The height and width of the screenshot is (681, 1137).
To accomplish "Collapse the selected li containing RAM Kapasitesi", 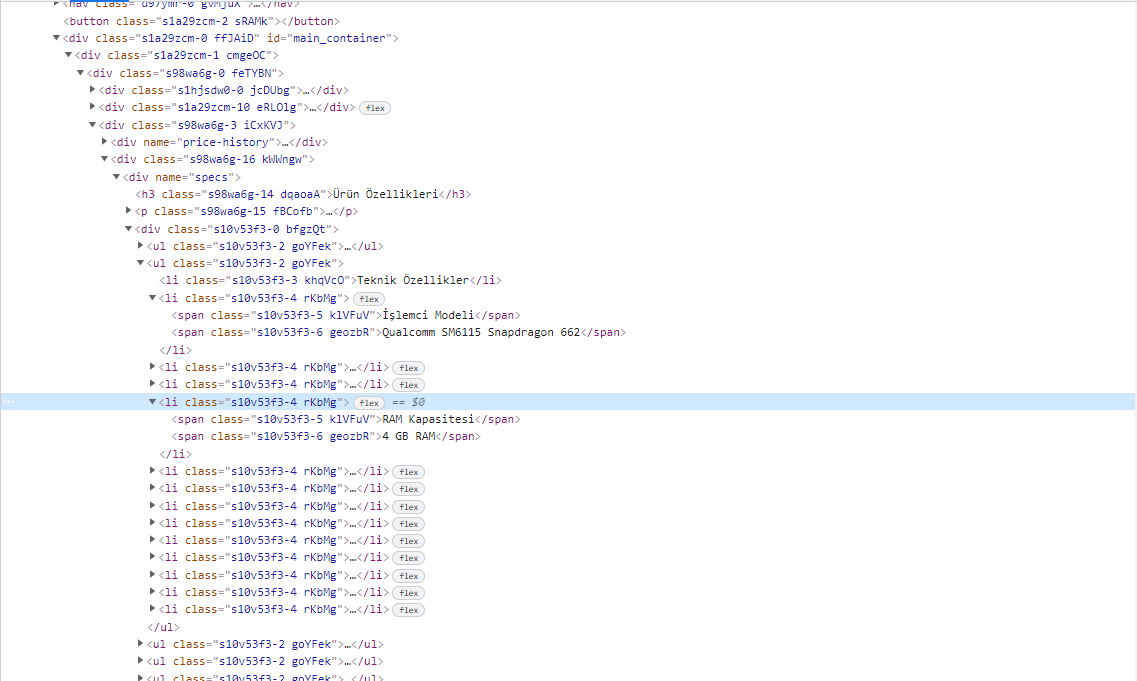I will click(152, 402).
